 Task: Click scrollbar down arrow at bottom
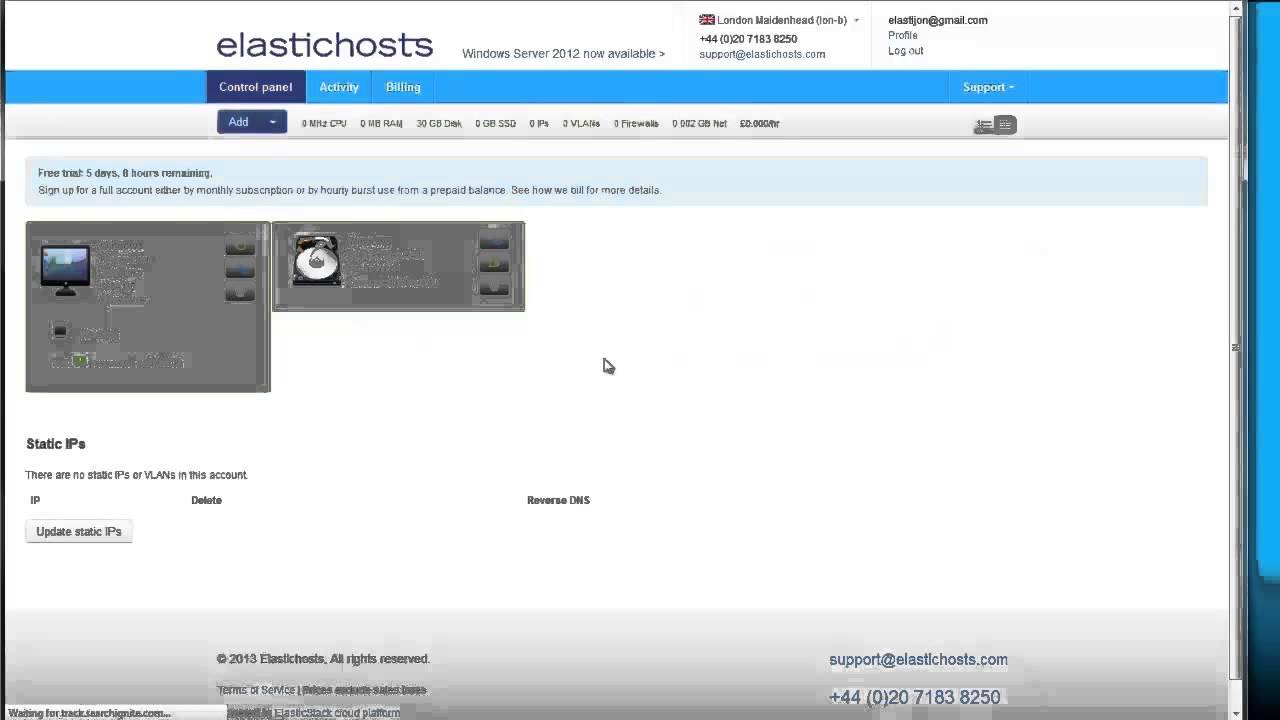coord(1236,713)
